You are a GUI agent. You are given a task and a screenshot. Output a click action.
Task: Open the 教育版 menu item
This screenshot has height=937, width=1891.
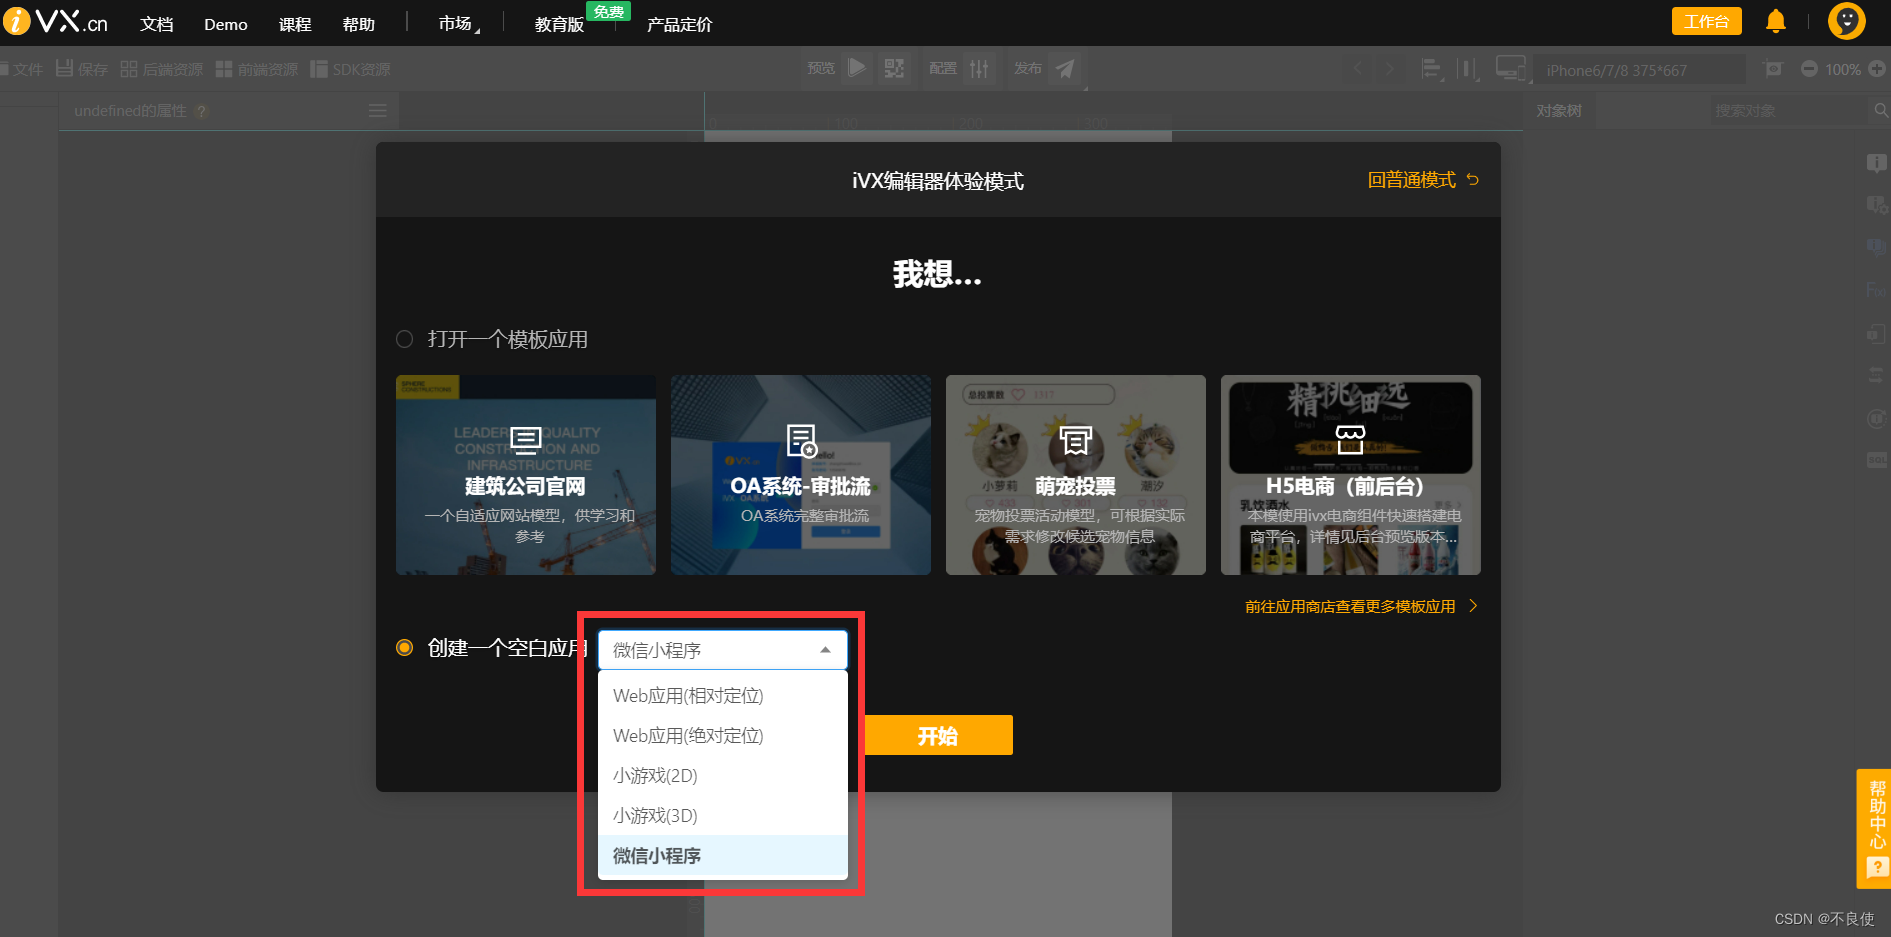point(560,24)
